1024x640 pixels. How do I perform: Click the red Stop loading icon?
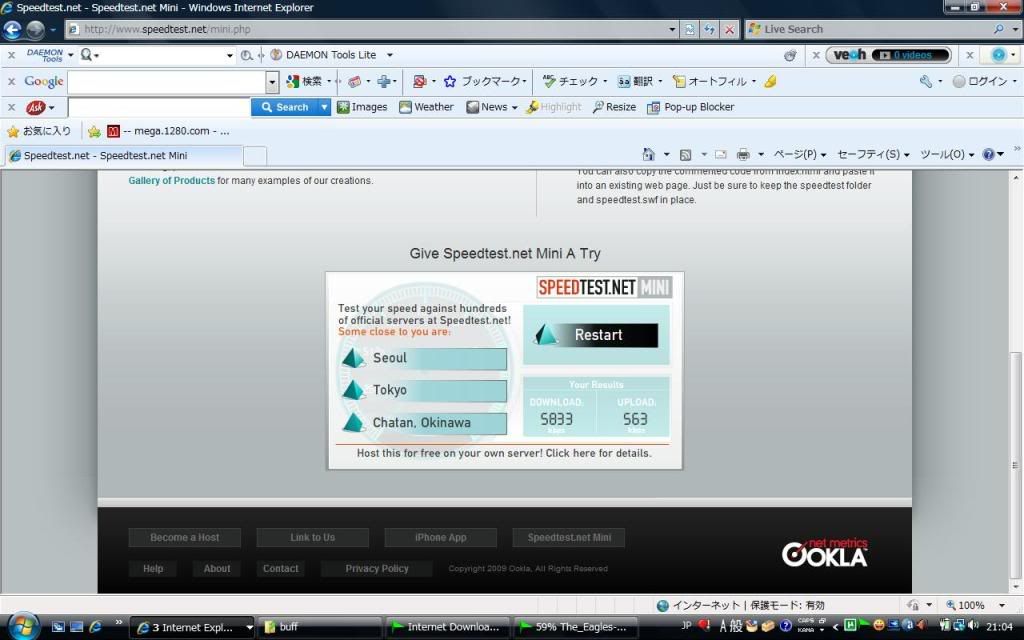coord(729,29)
